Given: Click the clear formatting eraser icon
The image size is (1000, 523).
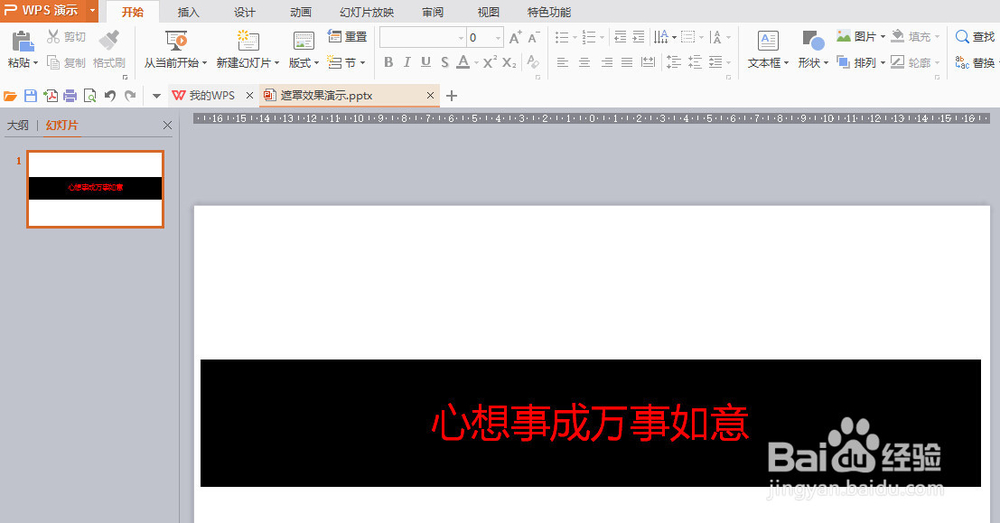Looking at the screenshot, I should [533, 63].
